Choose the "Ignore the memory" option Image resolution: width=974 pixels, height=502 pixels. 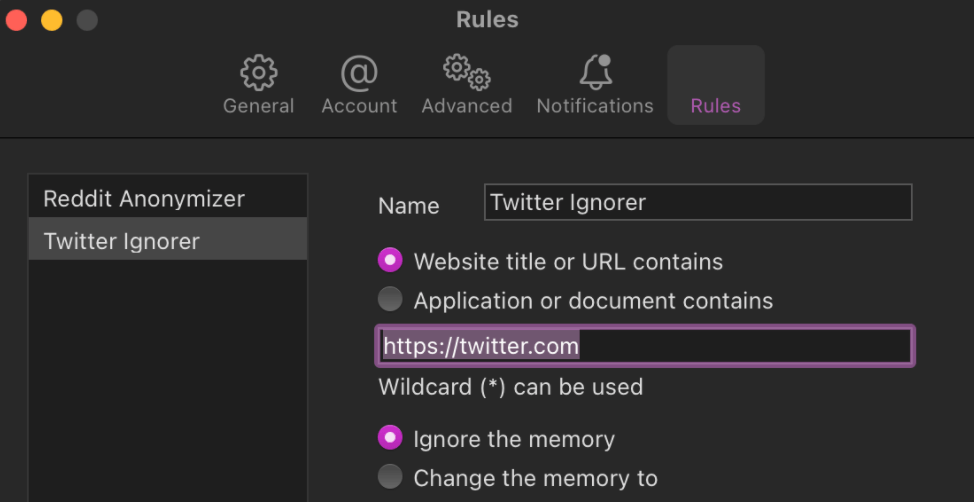click(x=390, y=438)
